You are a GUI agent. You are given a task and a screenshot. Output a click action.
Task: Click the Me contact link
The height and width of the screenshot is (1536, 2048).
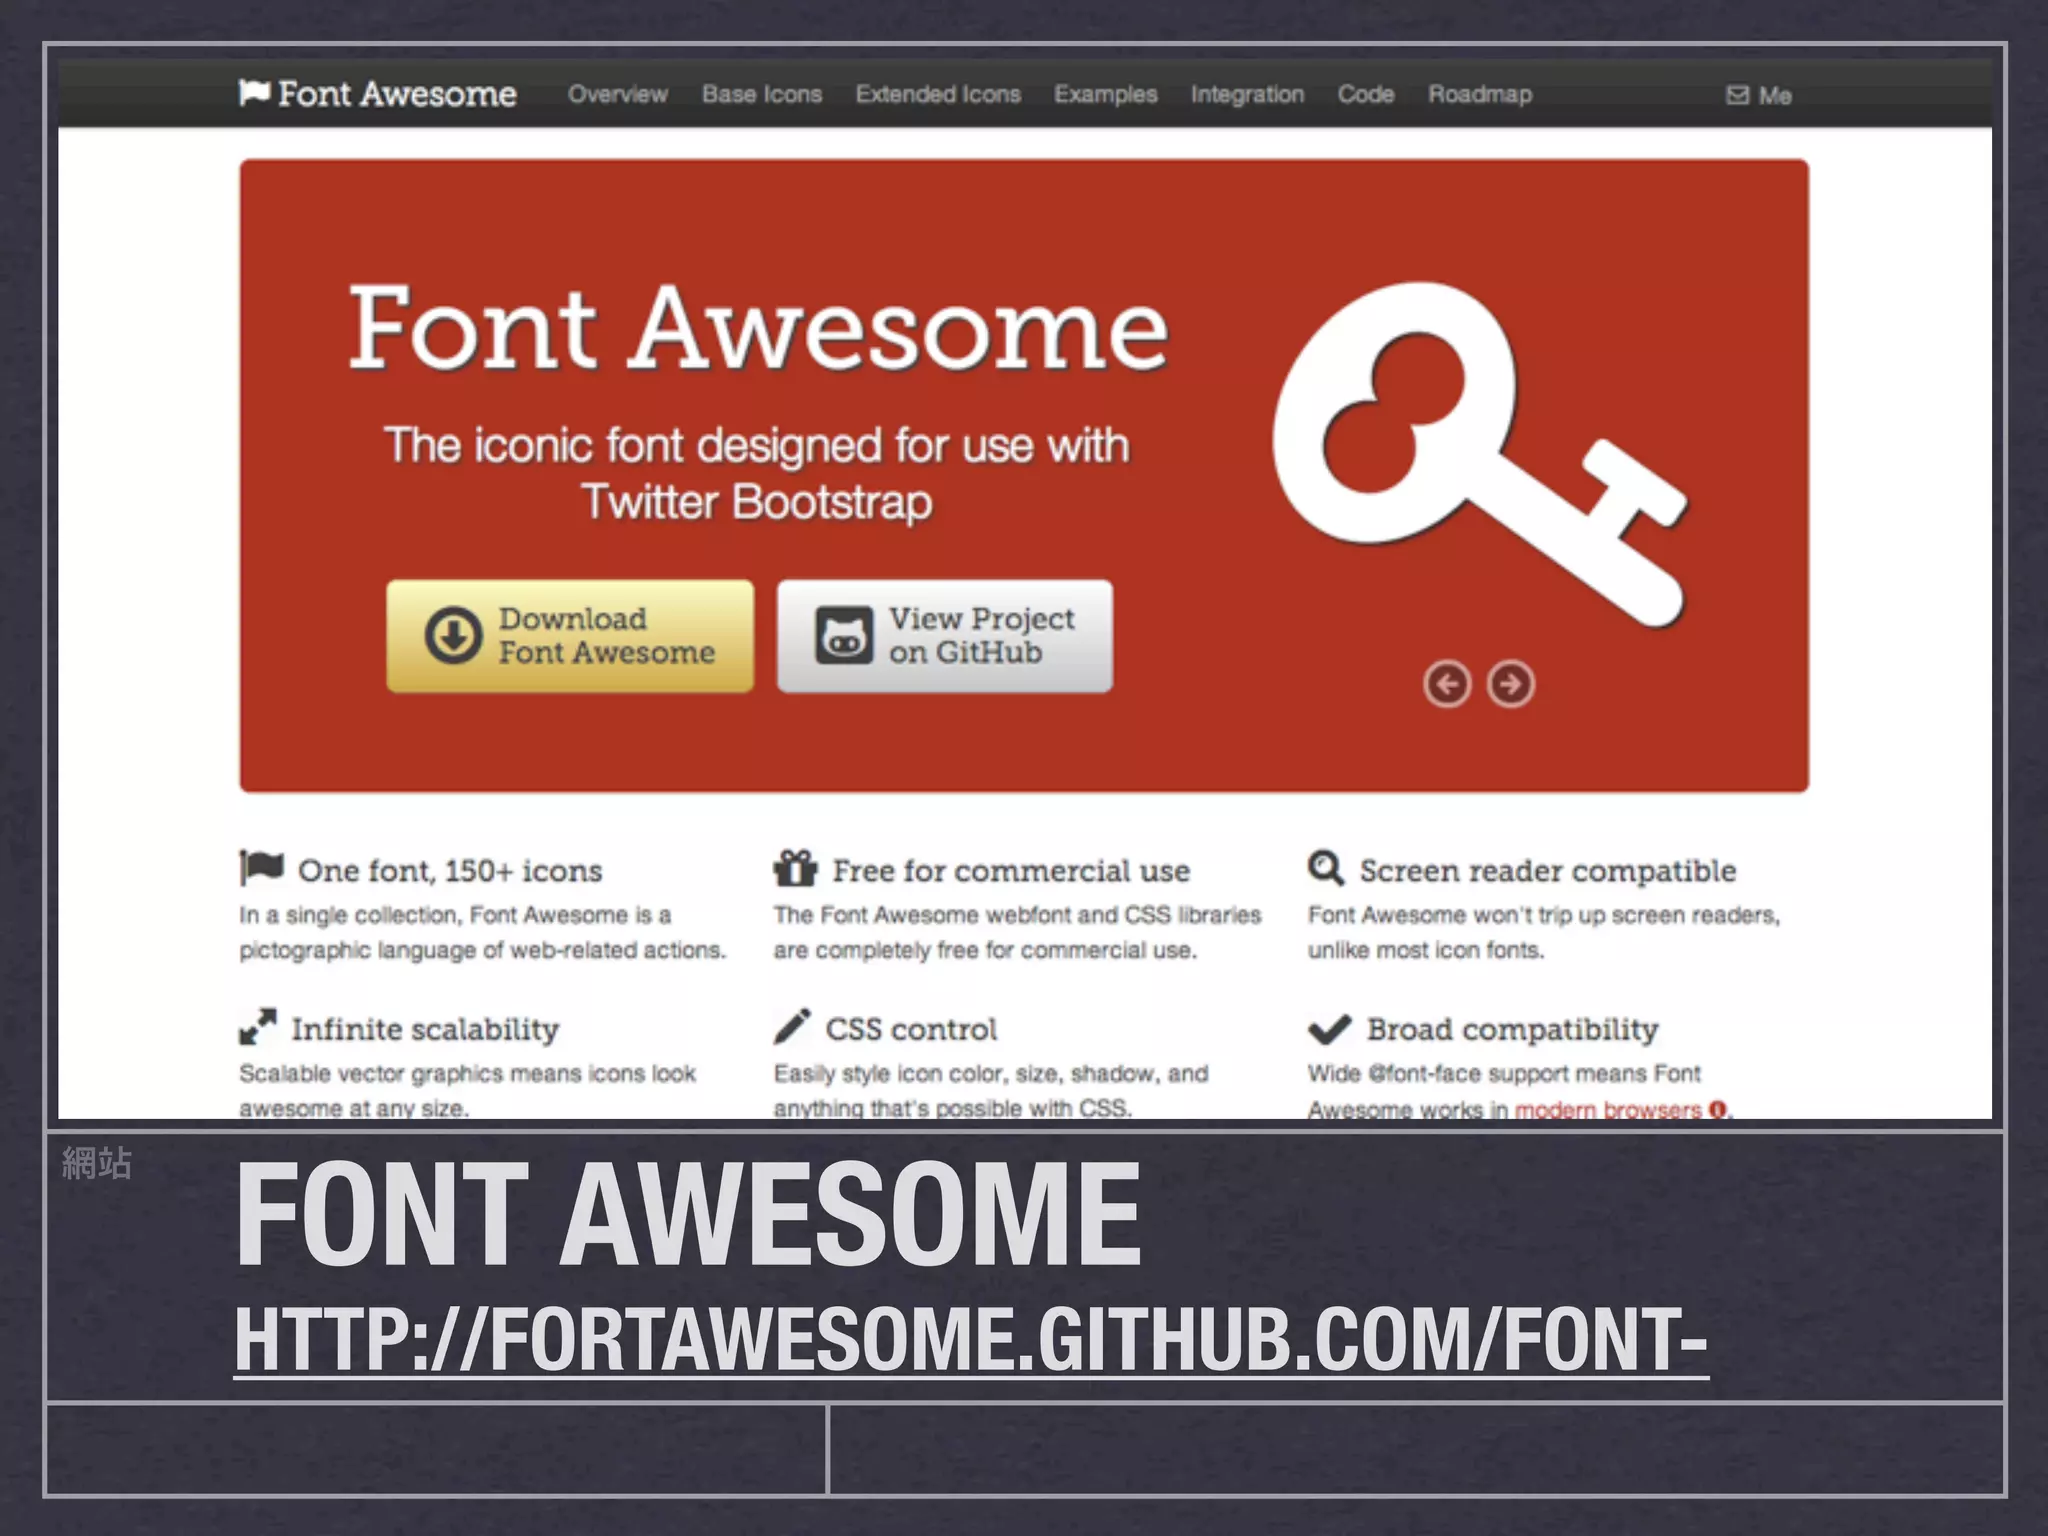(x=1775, y=95)
